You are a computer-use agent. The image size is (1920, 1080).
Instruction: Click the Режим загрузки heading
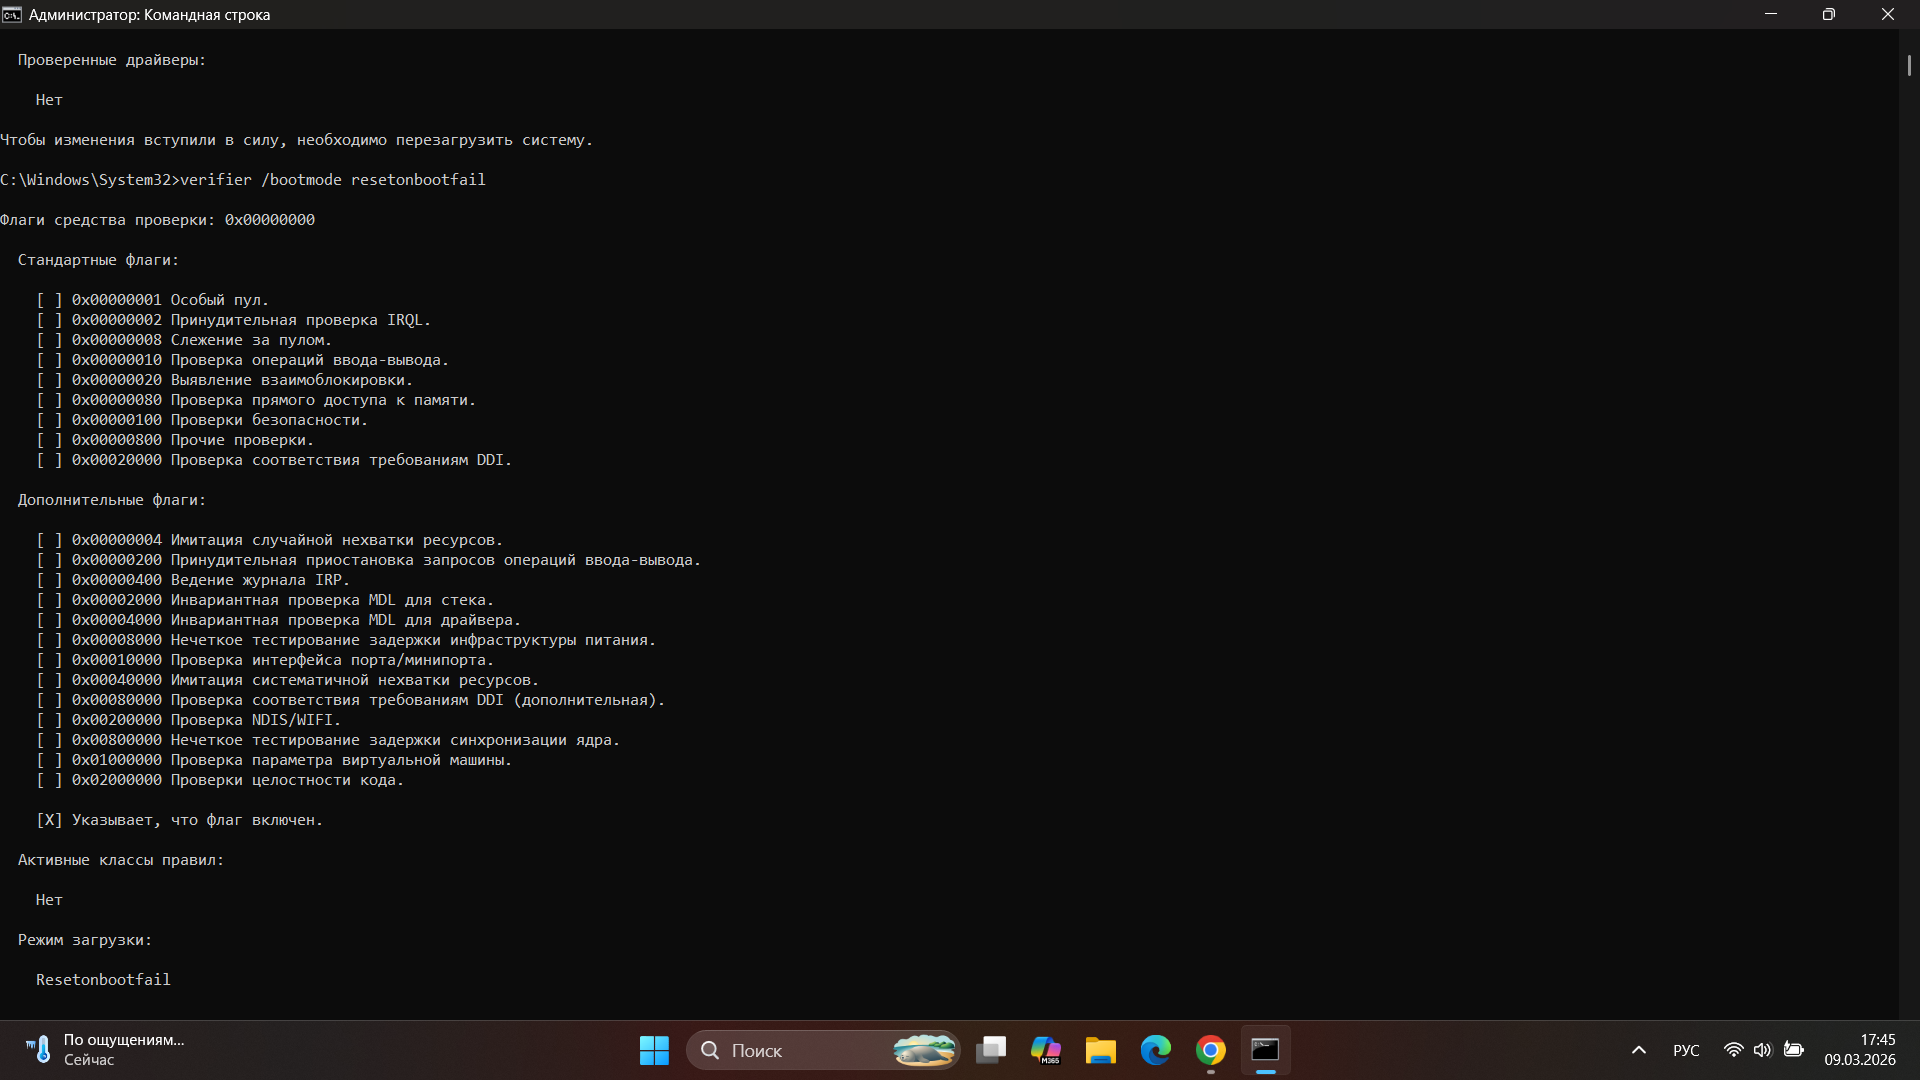(85, 940)
